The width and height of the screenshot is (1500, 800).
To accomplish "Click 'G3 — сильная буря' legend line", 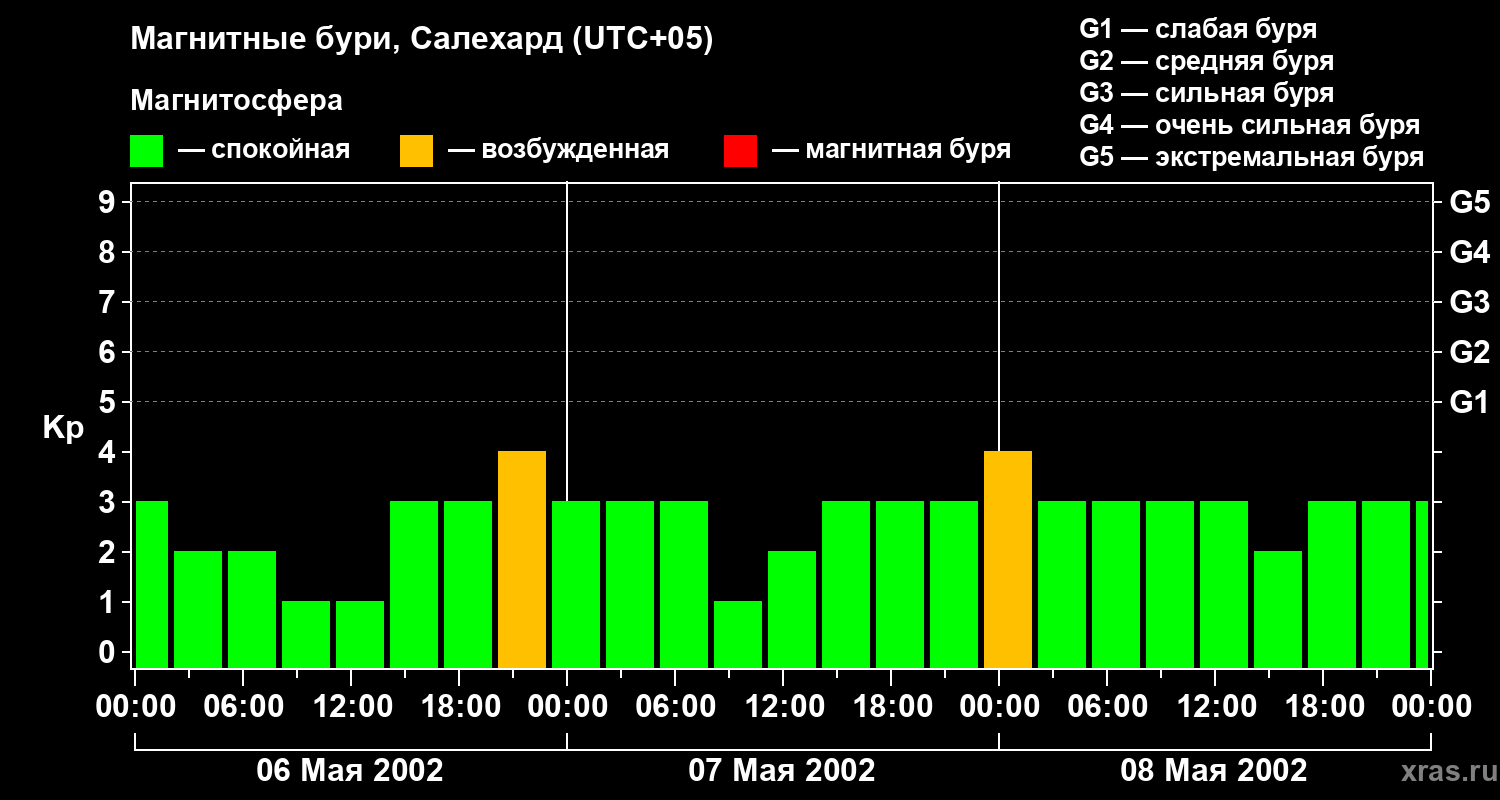I will coord(1207,93).
